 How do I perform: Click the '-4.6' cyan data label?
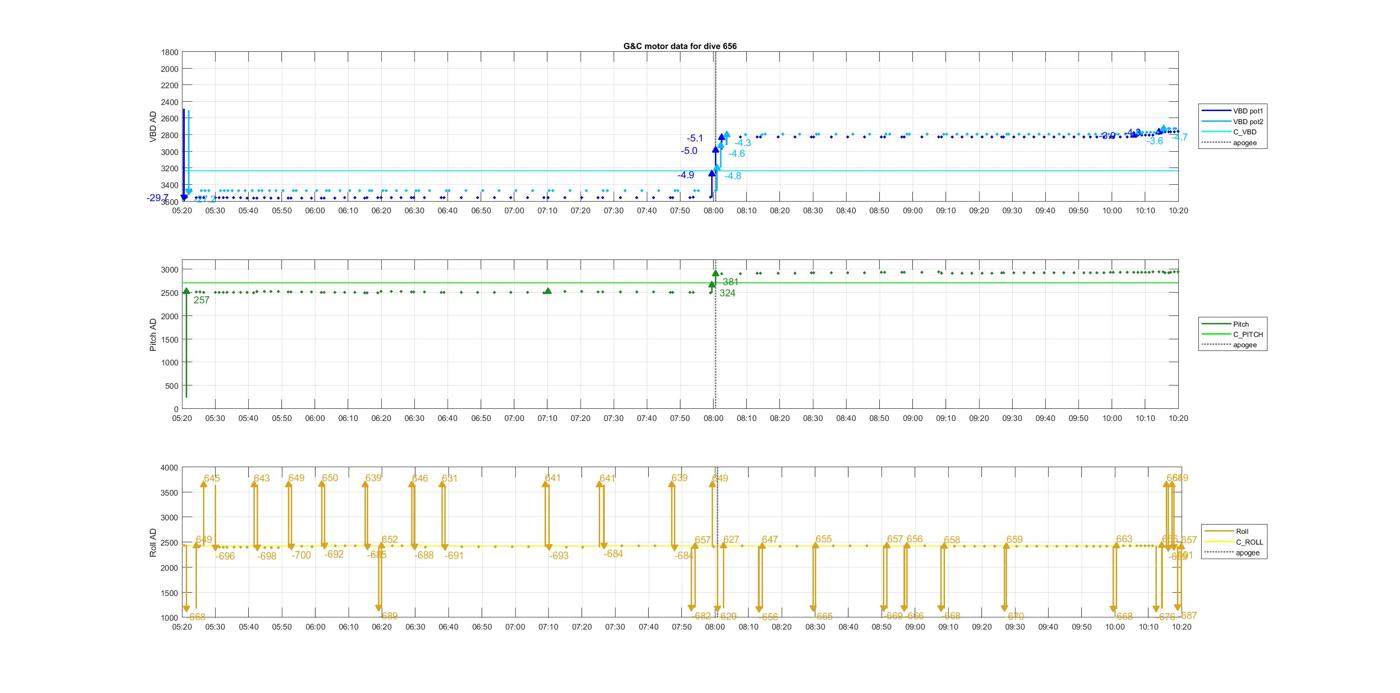click(x=736, y=154)
